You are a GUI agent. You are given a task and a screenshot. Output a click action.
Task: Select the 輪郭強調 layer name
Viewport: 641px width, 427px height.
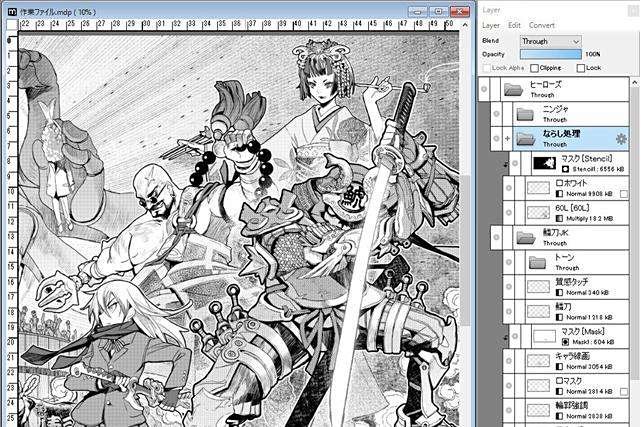tap(572, 405)
